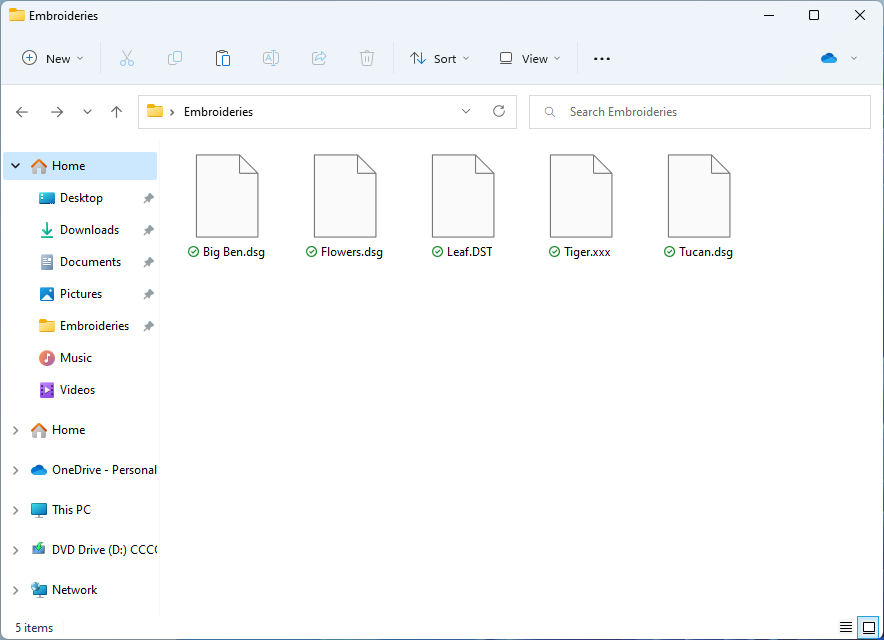Expand the DVD Drive (D:) node
This screenshot has width=884, height=640.
16,550
